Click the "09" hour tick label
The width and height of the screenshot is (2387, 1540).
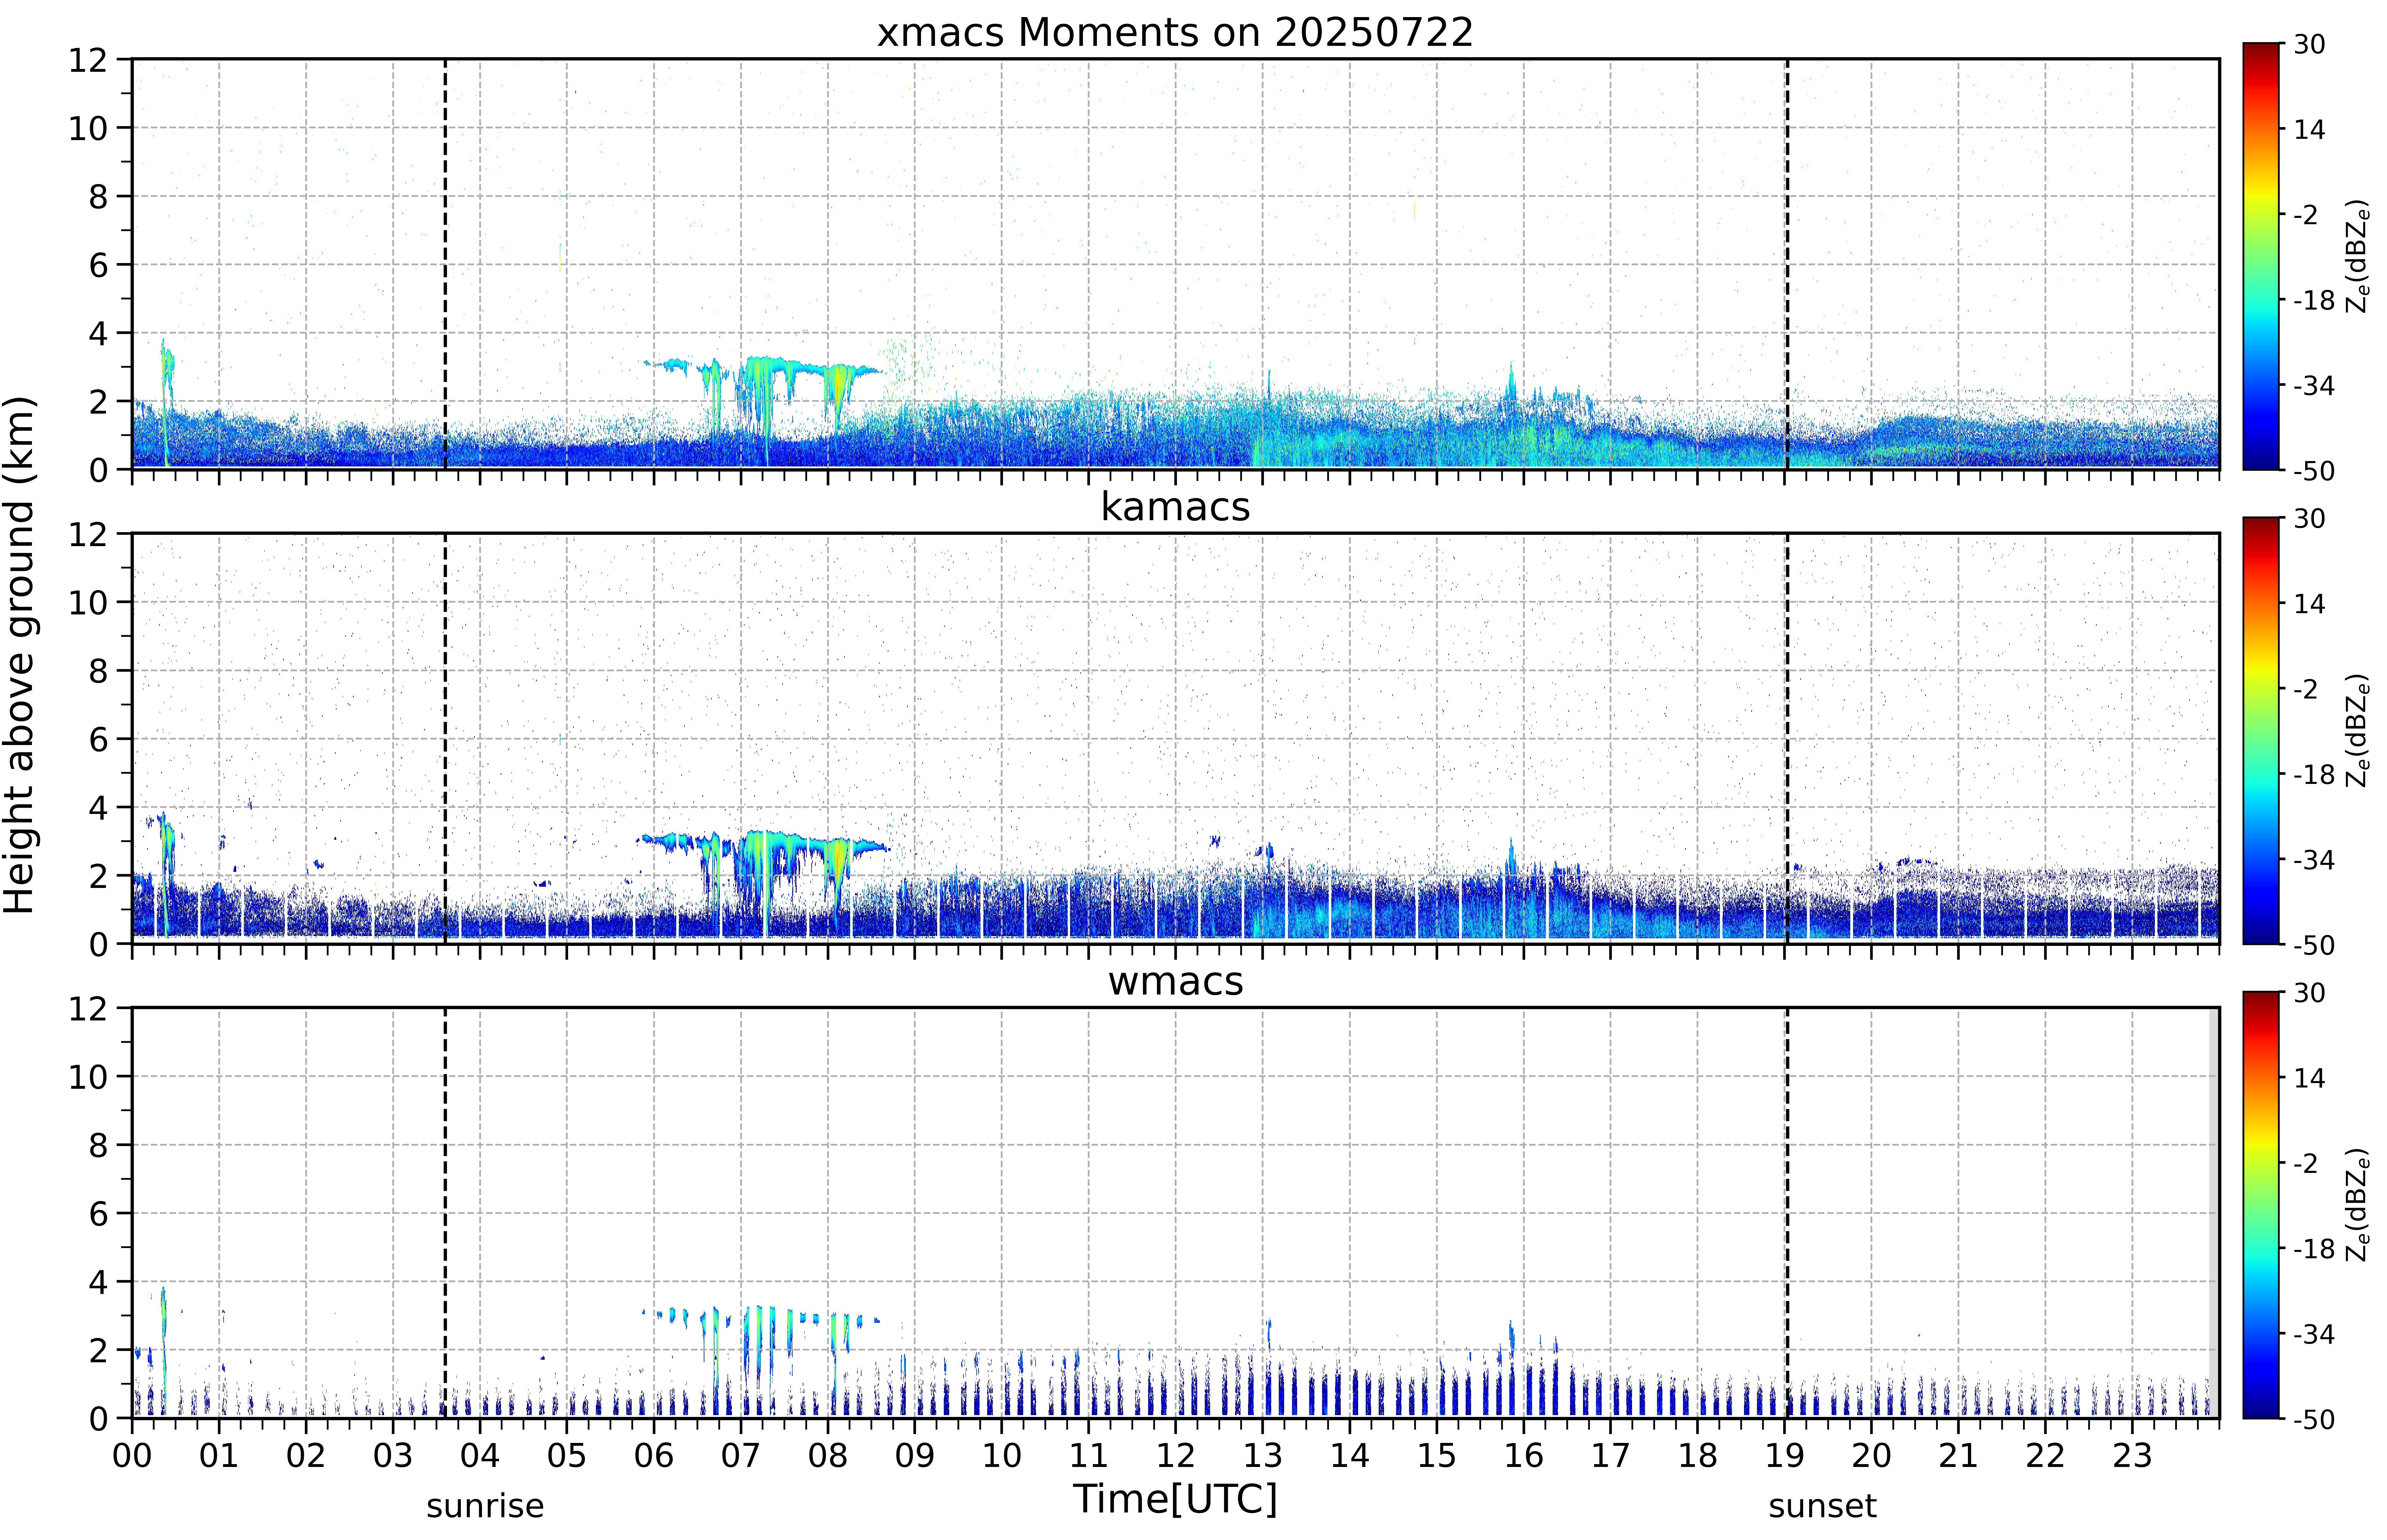click(x=915, y=1456)
